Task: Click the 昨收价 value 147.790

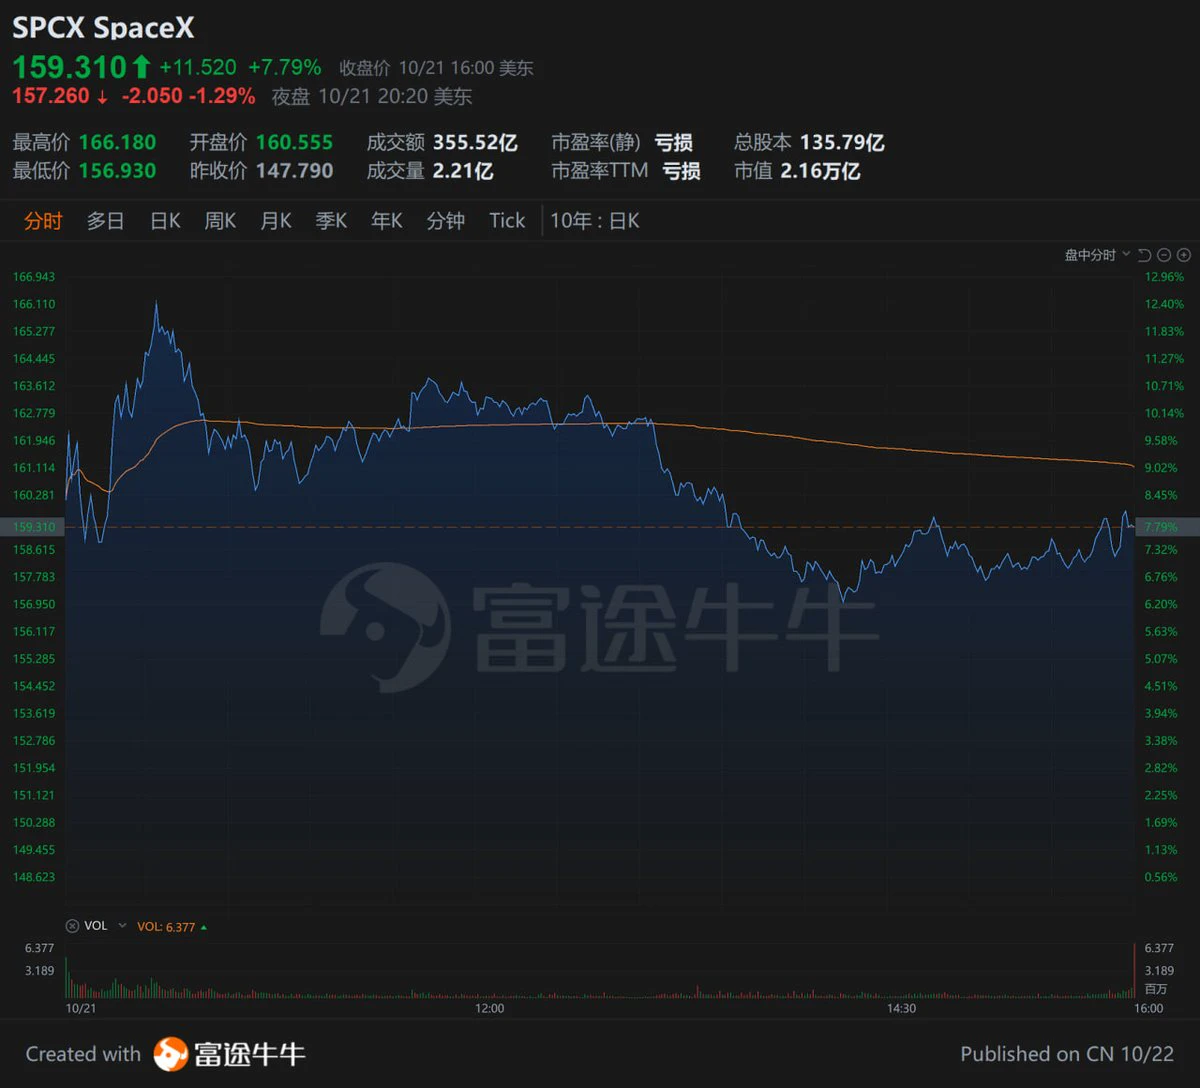Action: tap(294, 171)
